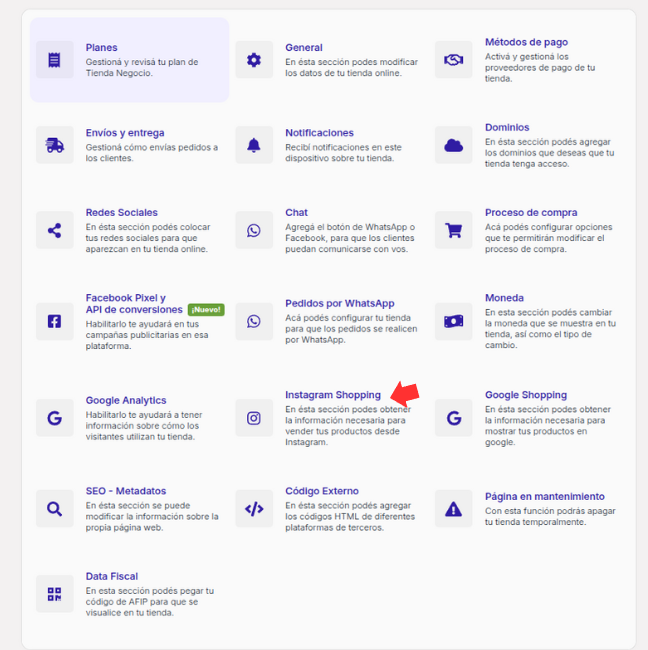The height and width of the screenshot is (650, 648).
Task: Click the Facebook Pixel icon
Action: point(54,321)
